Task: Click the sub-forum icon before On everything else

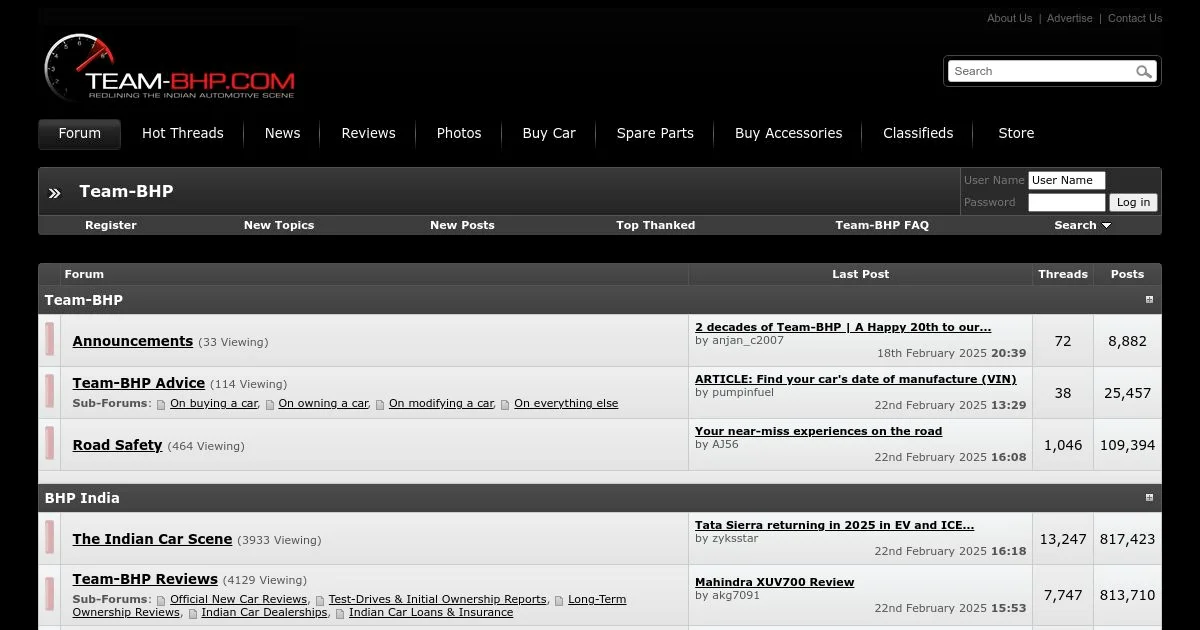Action: 505,404
